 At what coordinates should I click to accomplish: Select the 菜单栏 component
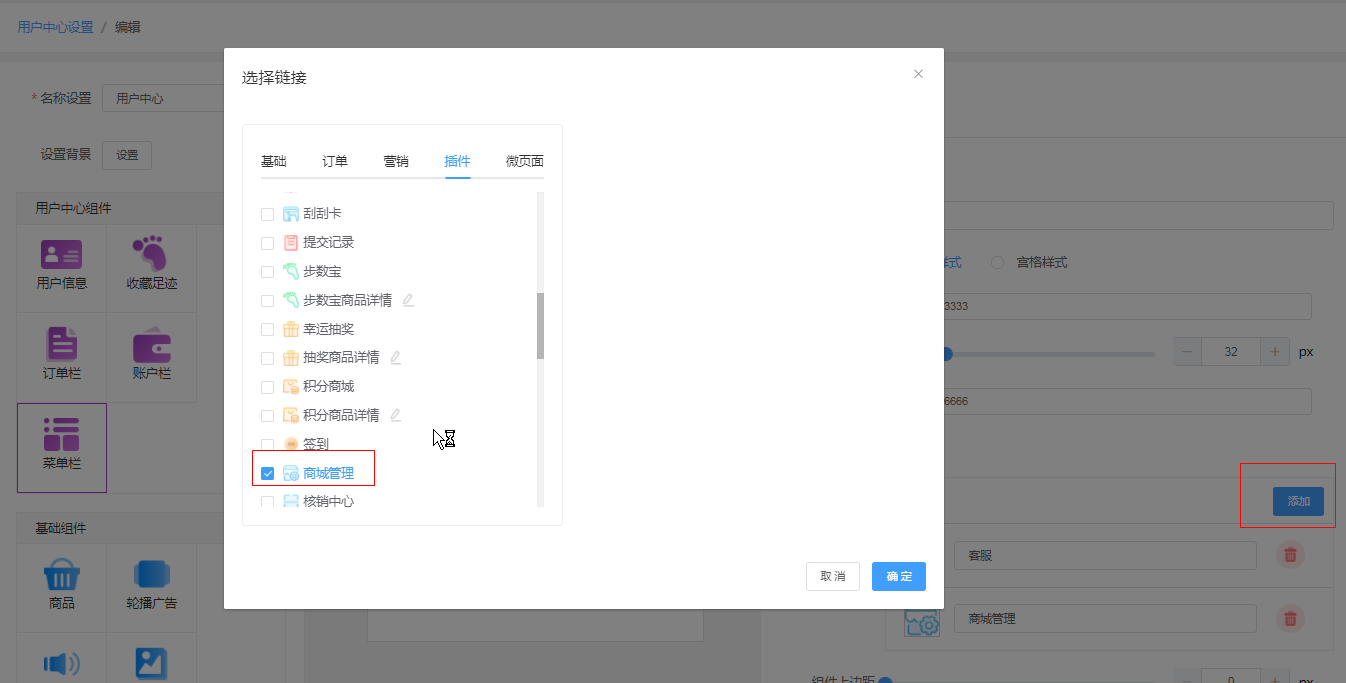(x=62, y=448)
